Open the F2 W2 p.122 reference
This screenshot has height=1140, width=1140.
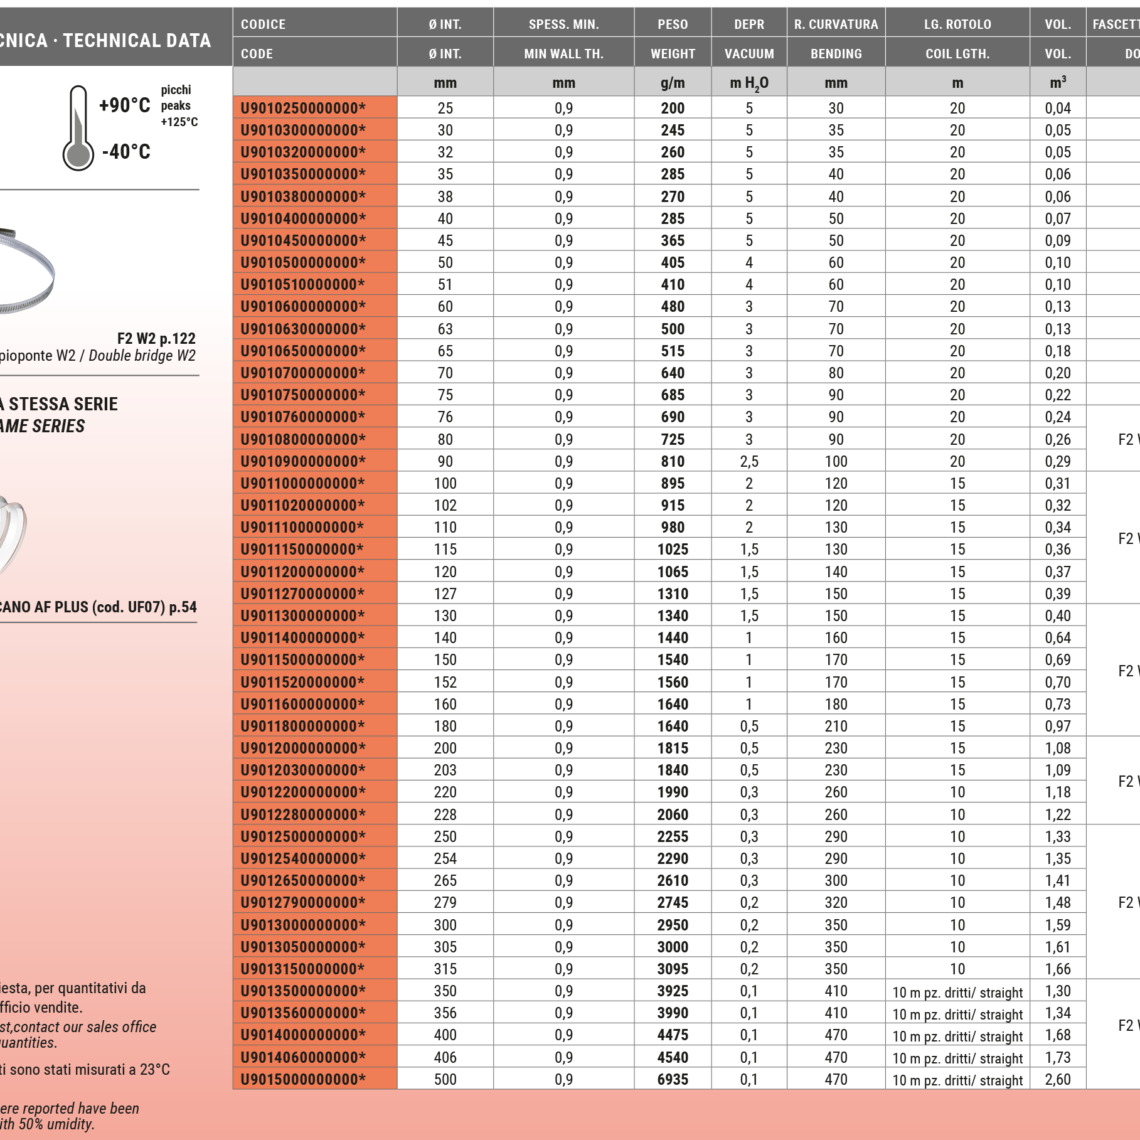[156, 339]
